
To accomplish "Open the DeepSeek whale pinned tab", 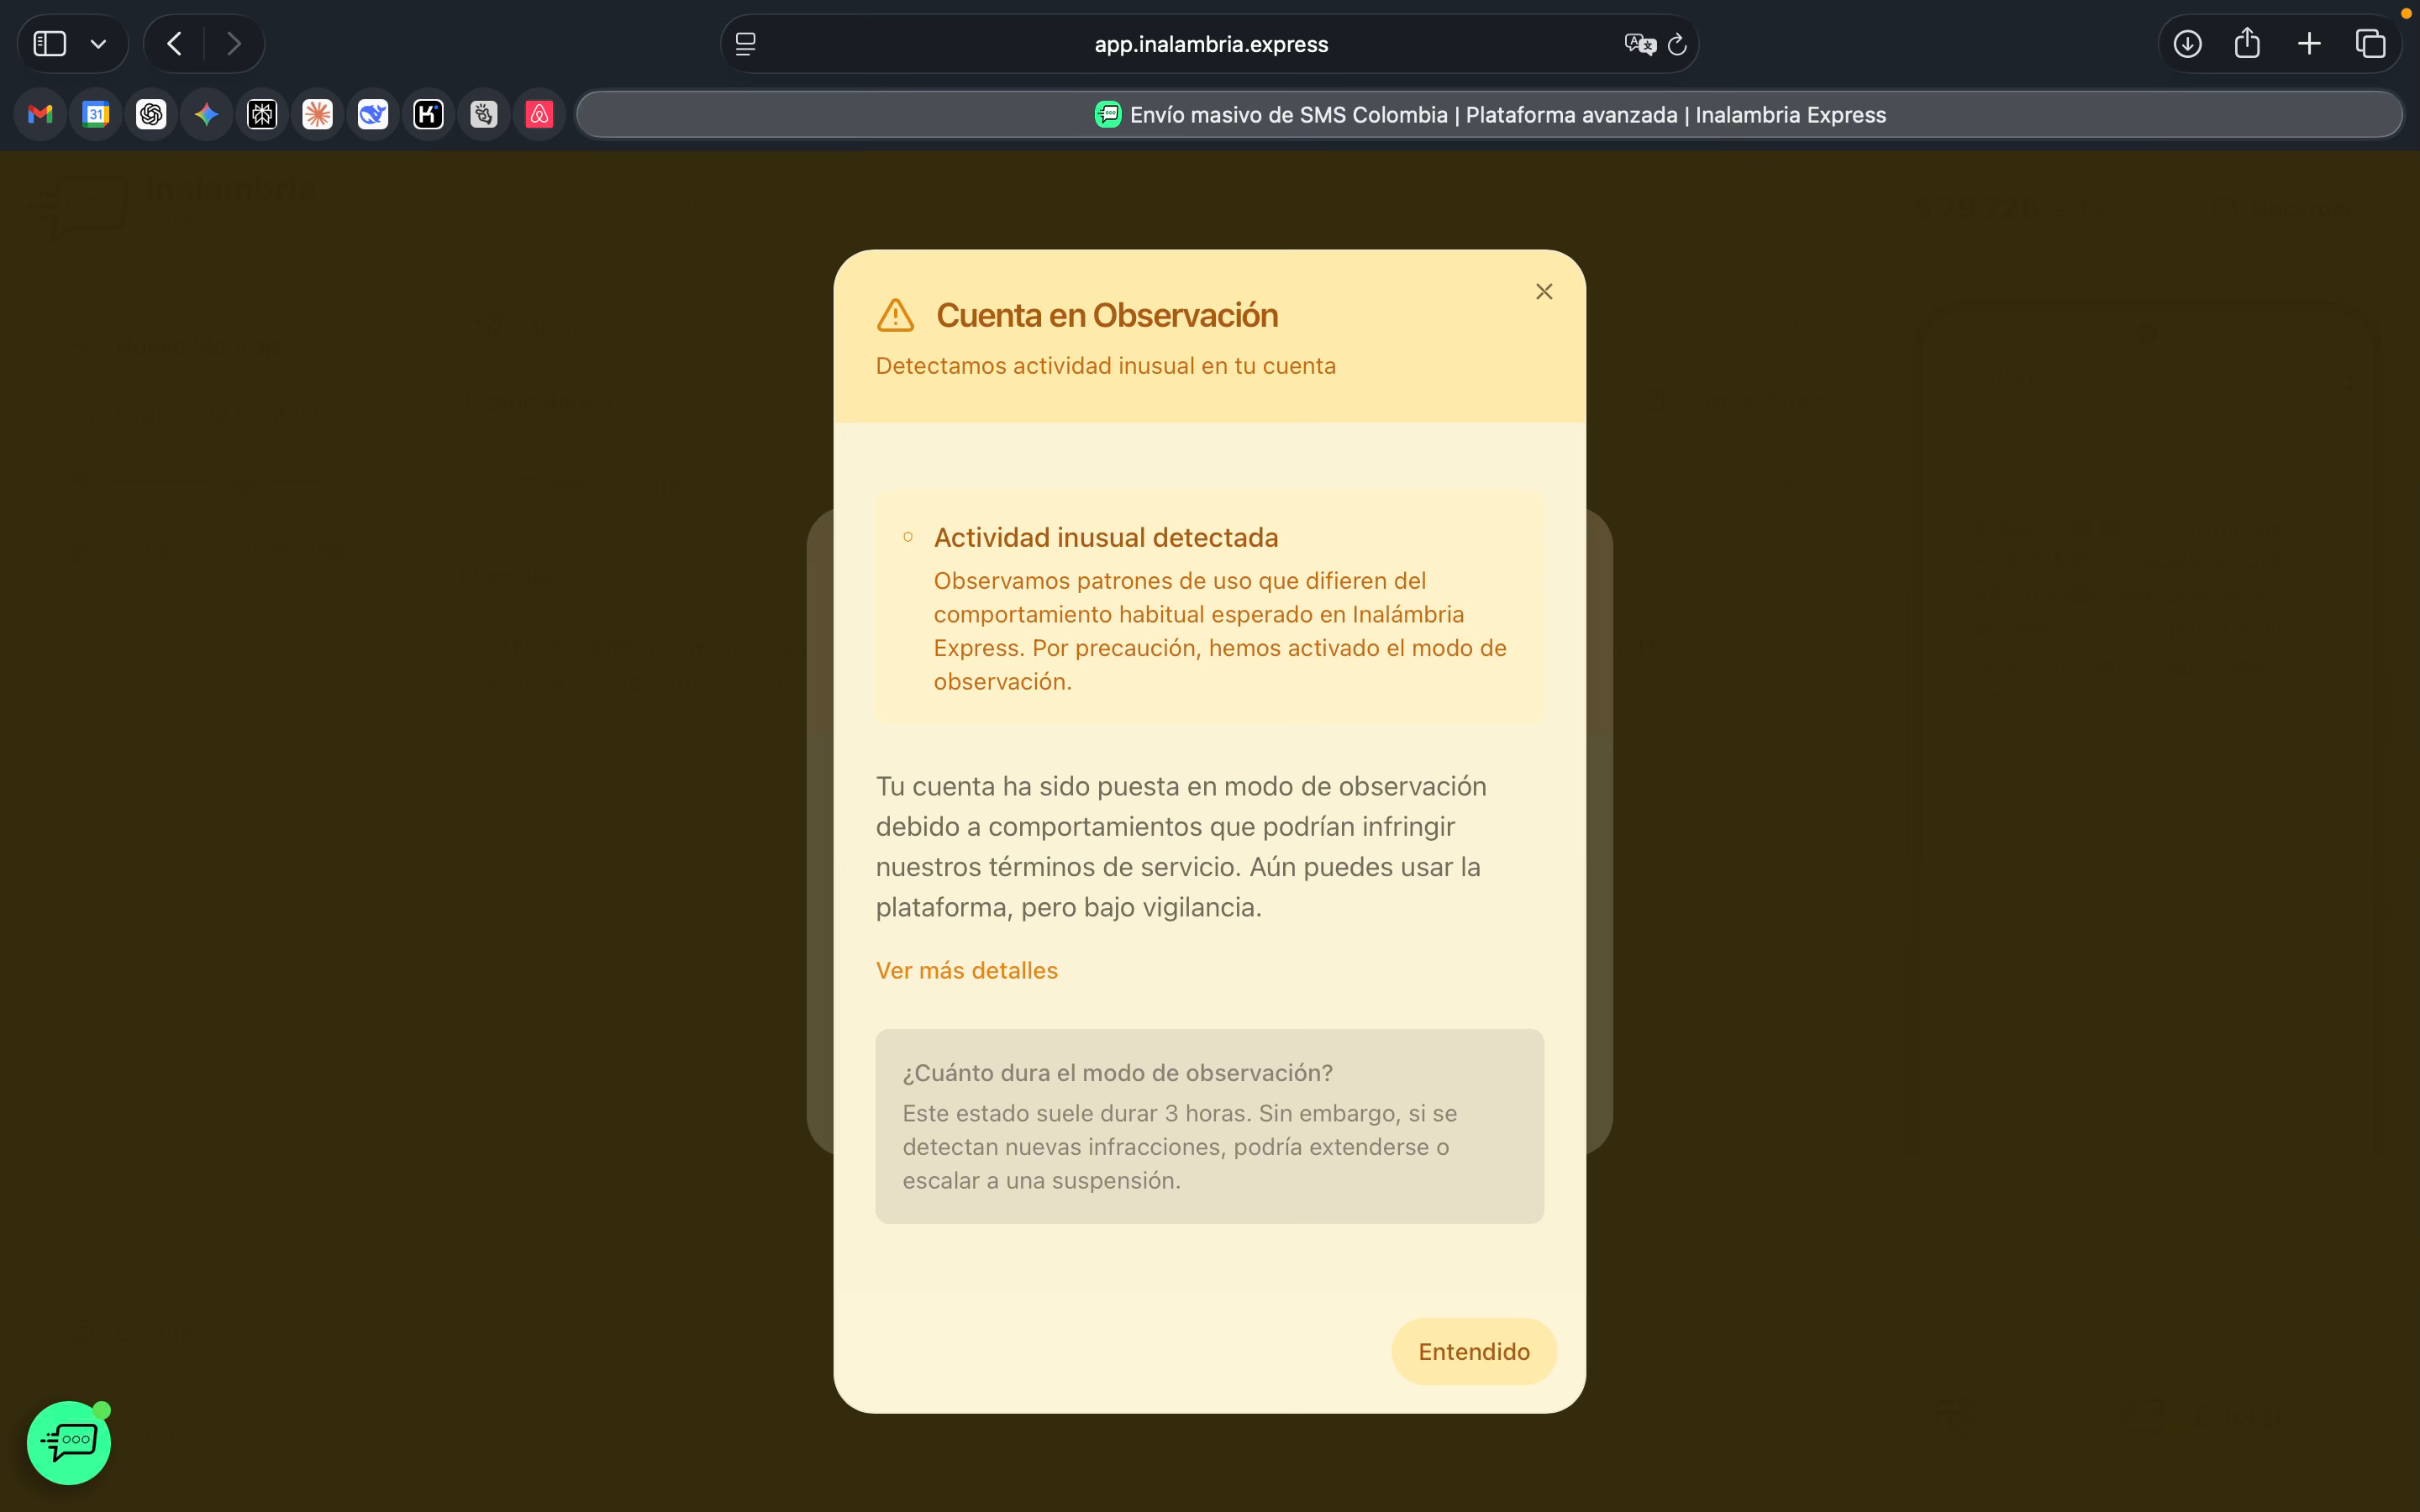I will [x=373, y=115].
